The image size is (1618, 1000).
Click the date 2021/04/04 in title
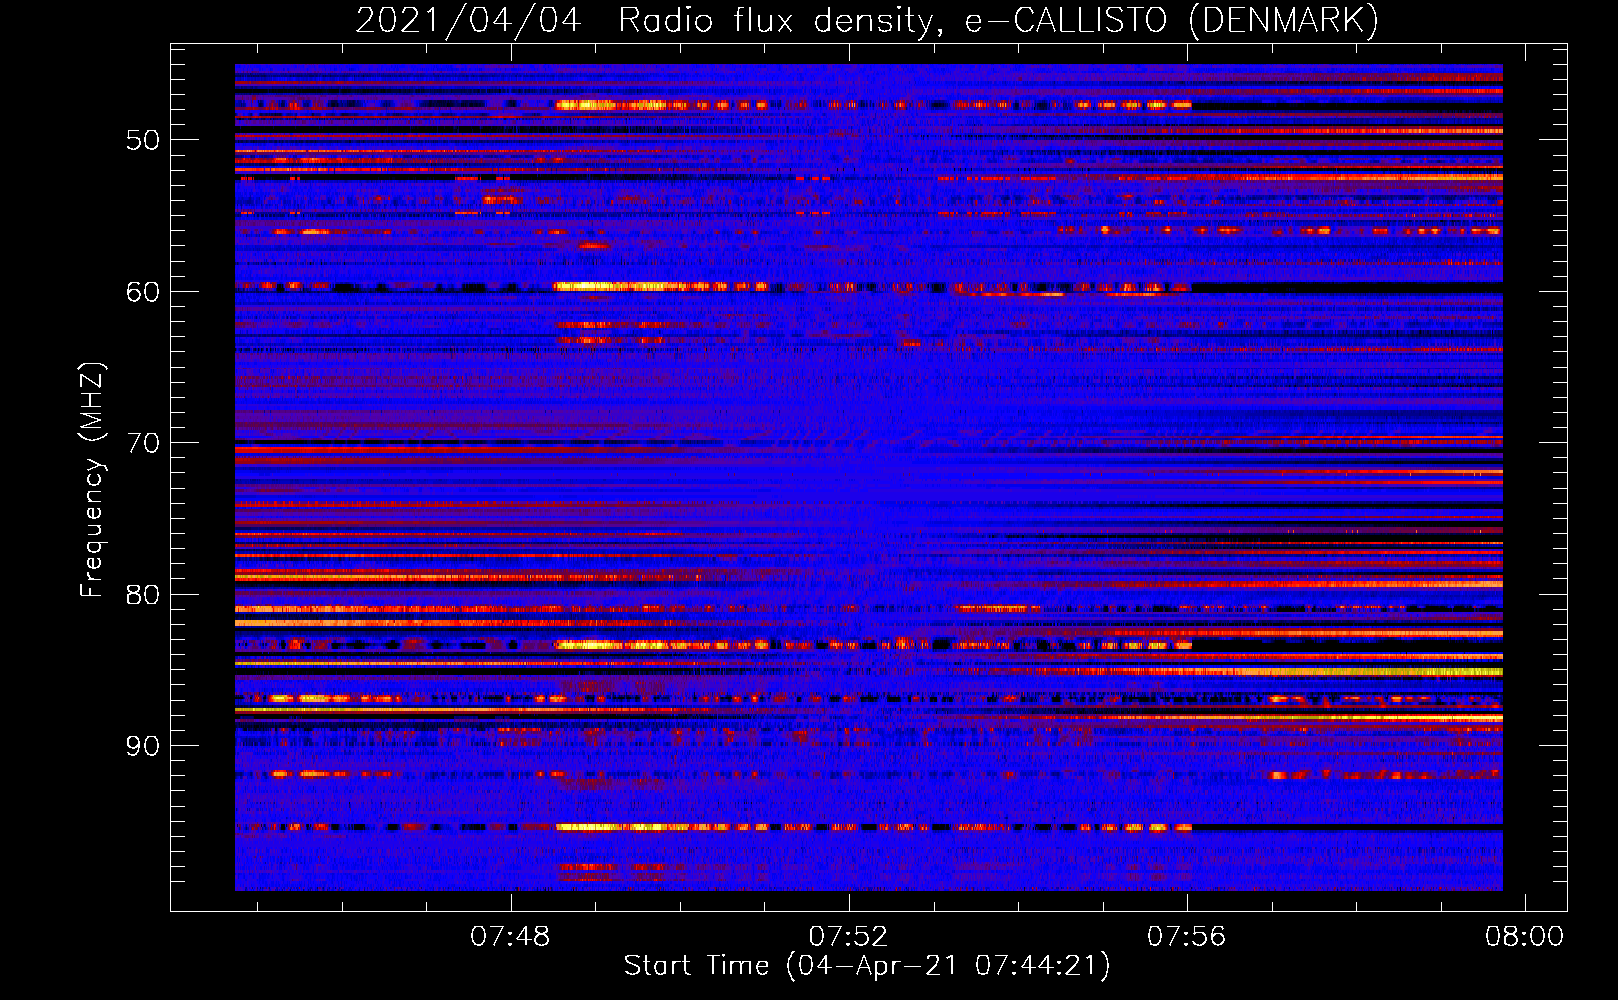coord(468,20)
